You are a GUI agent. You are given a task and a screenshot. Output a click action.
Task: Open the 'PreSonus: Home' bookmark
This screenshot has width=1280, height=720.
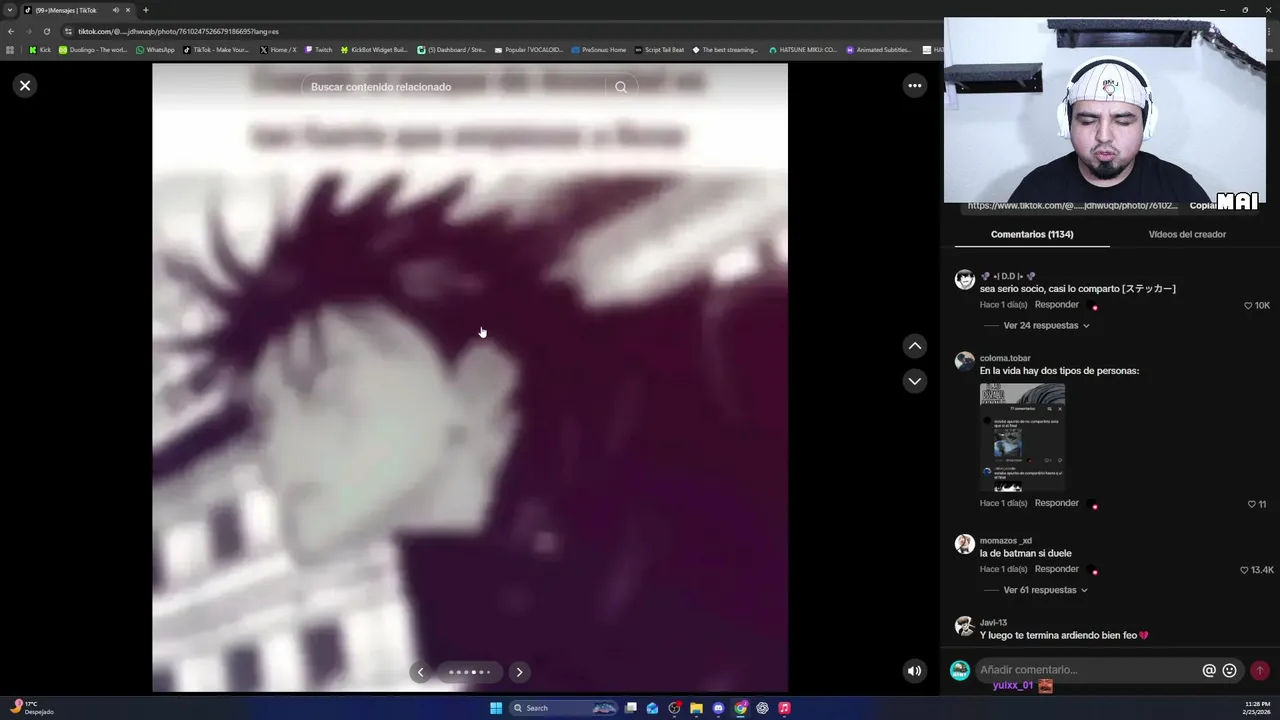[599, 49]
